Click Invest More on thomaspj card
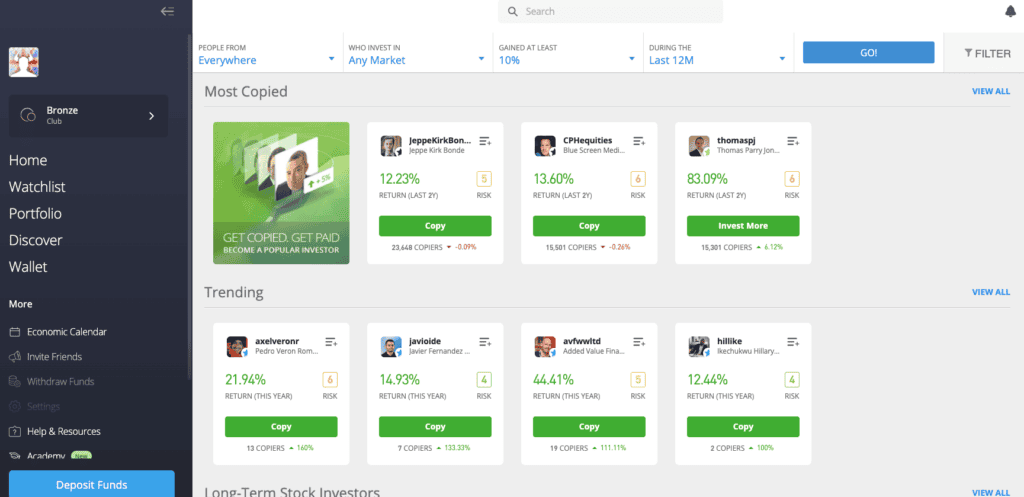Screen dimensions: 1024x497 click(x=743, y=226)
